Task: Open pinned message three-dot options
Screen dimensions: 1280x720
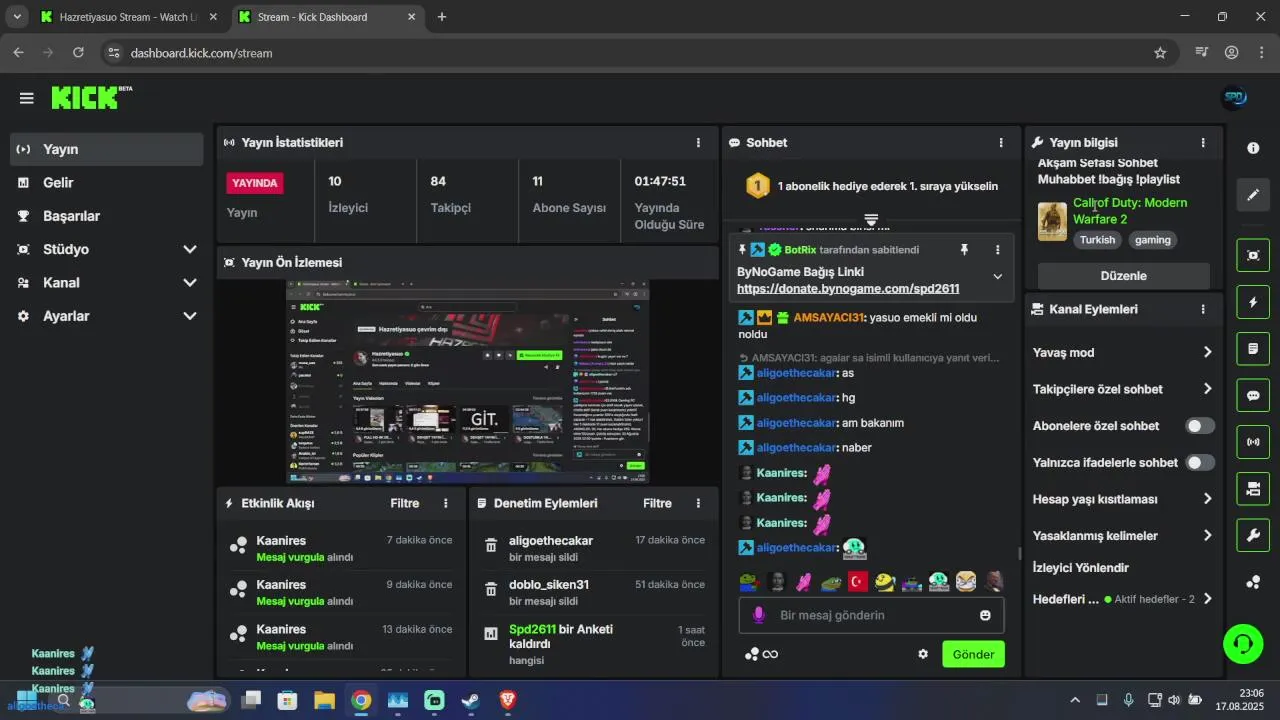Action: (x=997, y=250)
